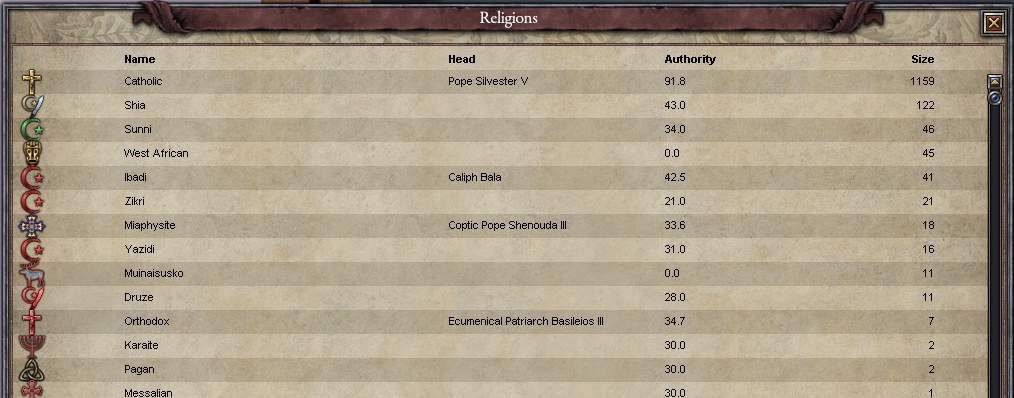The width and height of the screenshot is (1014, 398).
Task: Sort religions by Name column header
Action: pyautogui.click(x=140, y=59)
